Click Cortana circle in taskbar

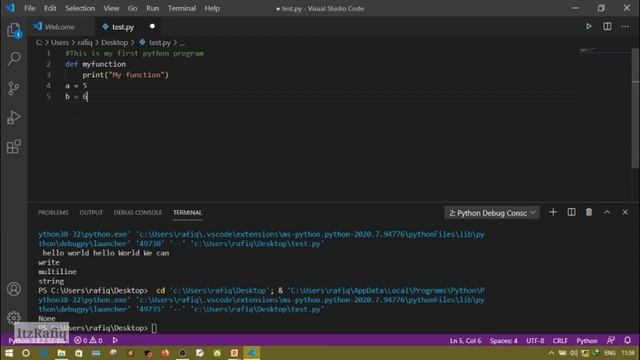[26, 353]
